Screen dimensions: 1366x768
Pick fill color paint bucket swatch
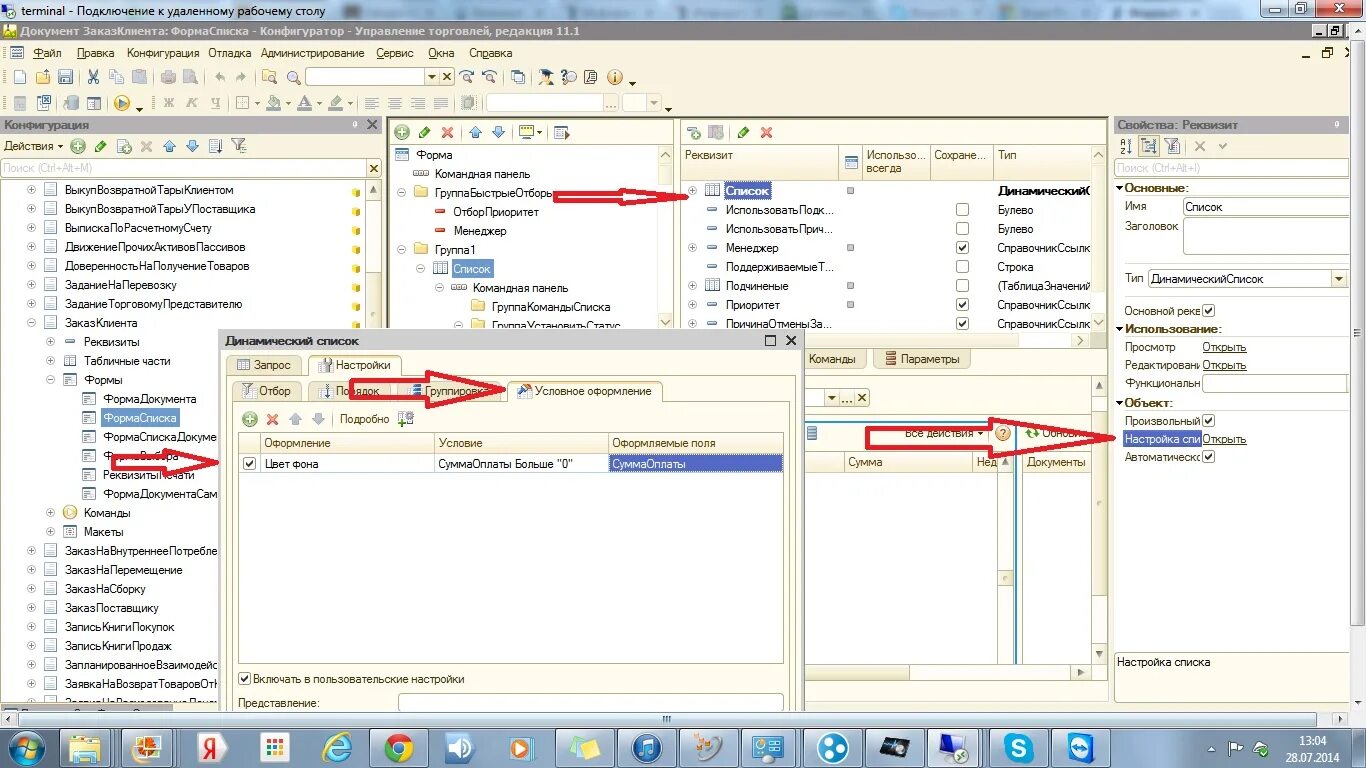pos(273,103)
